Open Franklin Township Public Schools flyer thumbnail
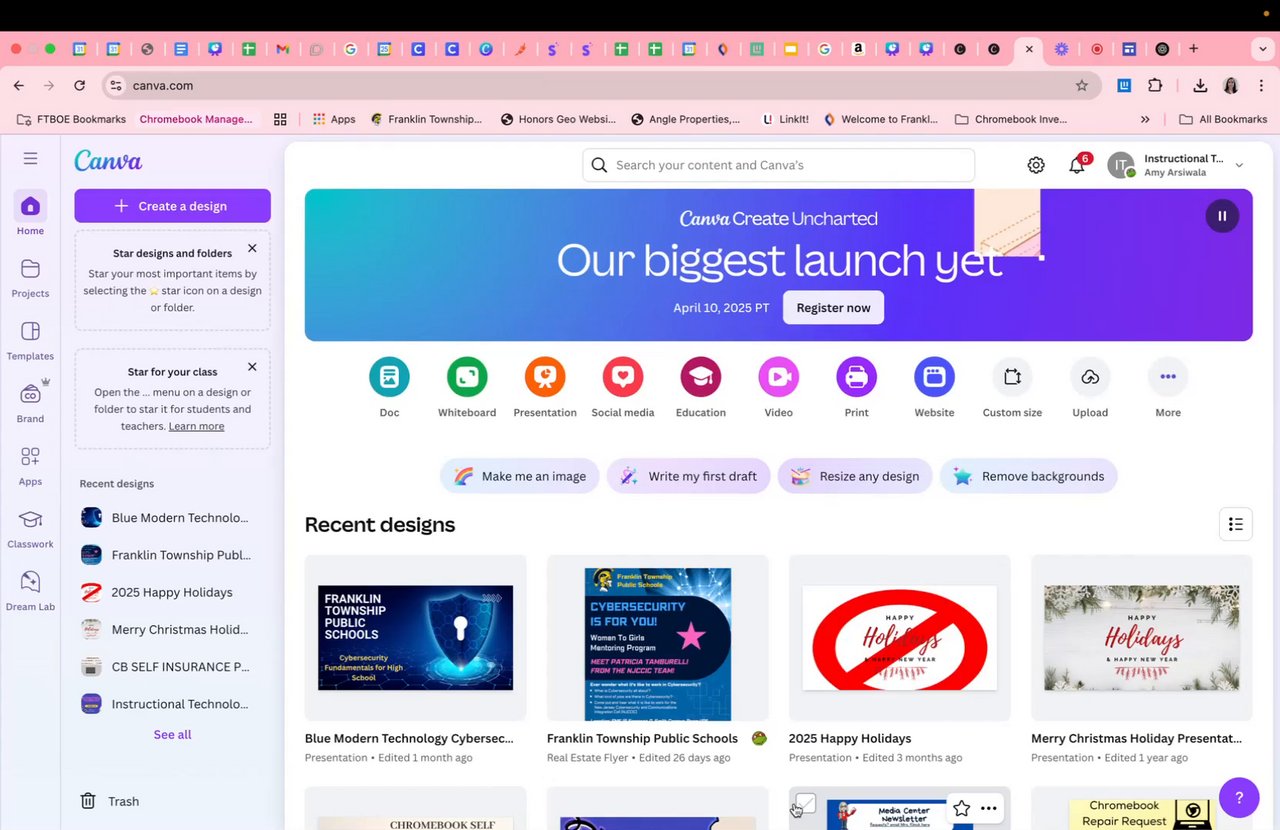Screen dimensions: 1280x830 tap(657, 637)
